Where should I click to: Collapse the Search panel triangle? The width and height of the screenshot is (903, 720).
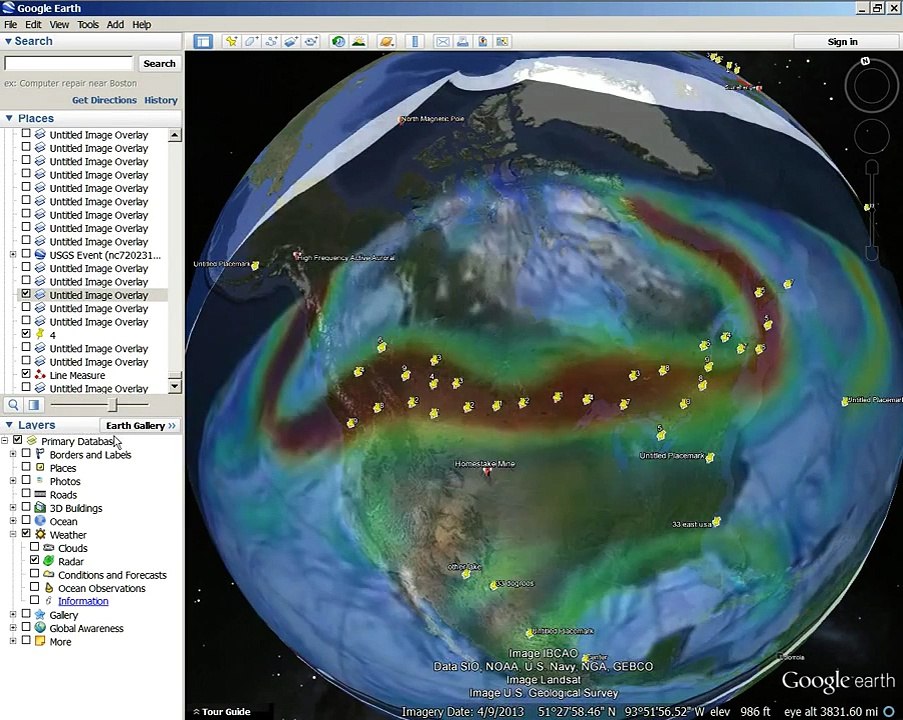point(8,41)
